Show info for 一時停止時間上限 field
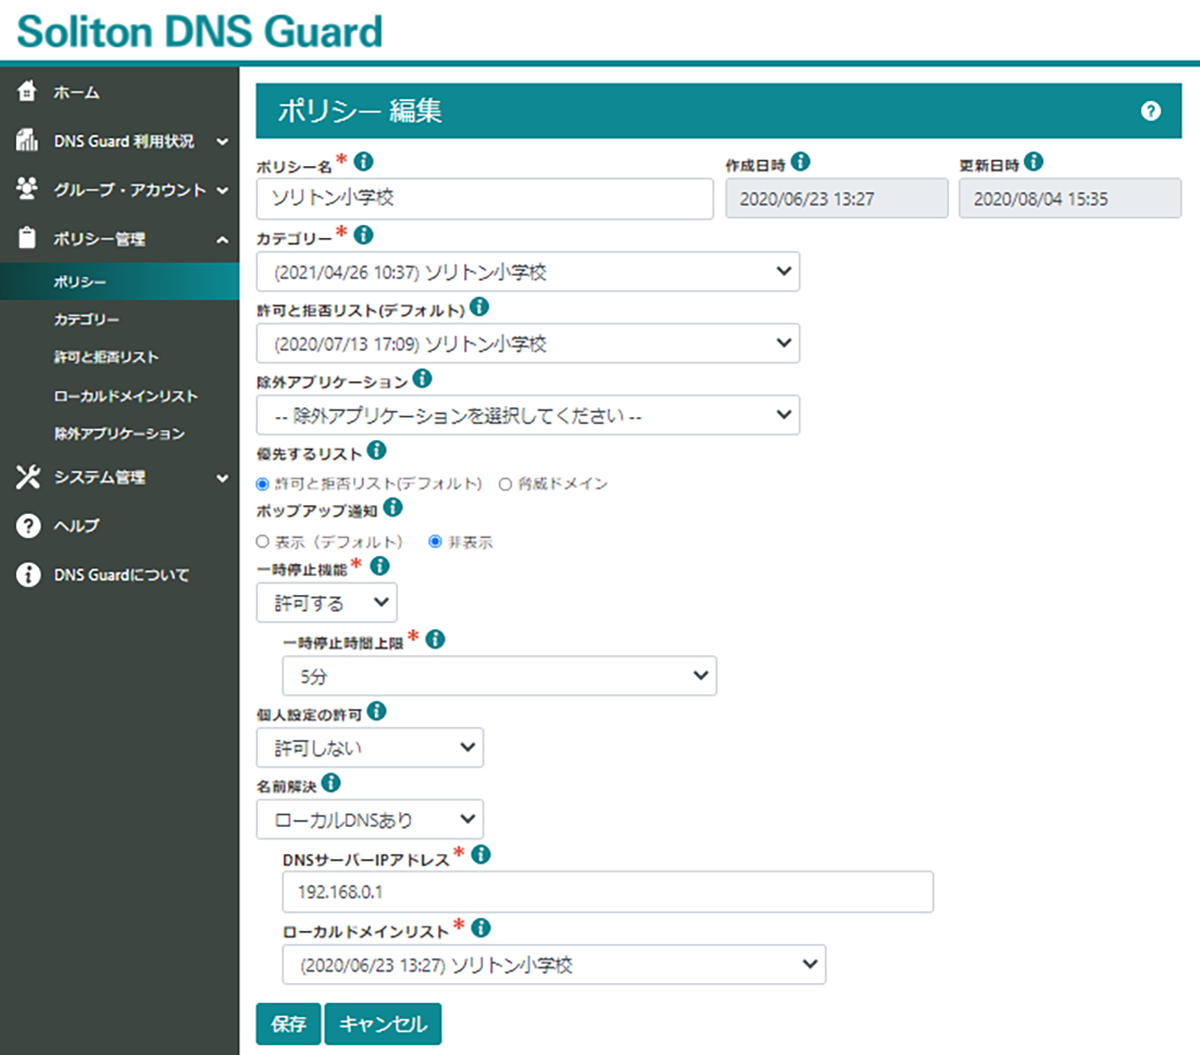 [x=436, y=639]
